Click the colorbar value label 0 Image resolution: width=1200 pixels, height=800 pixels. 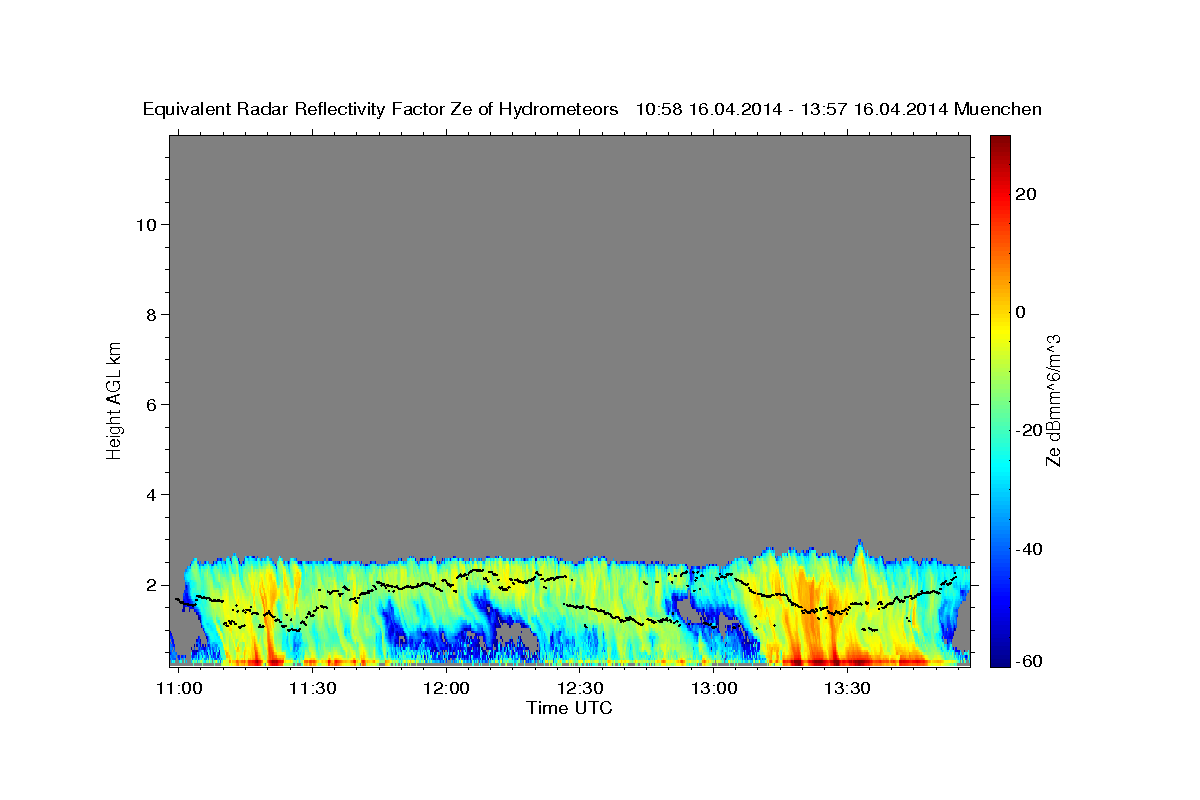(1021, 312)
